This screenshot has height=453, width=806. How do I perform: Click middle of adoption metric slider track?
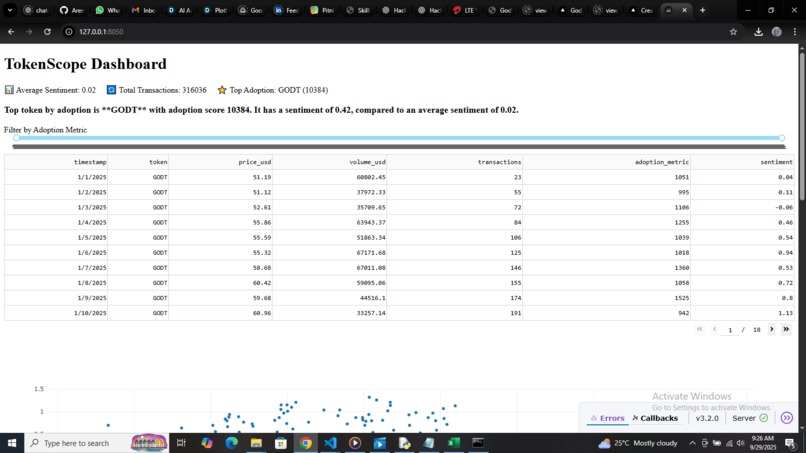(399, 138)
